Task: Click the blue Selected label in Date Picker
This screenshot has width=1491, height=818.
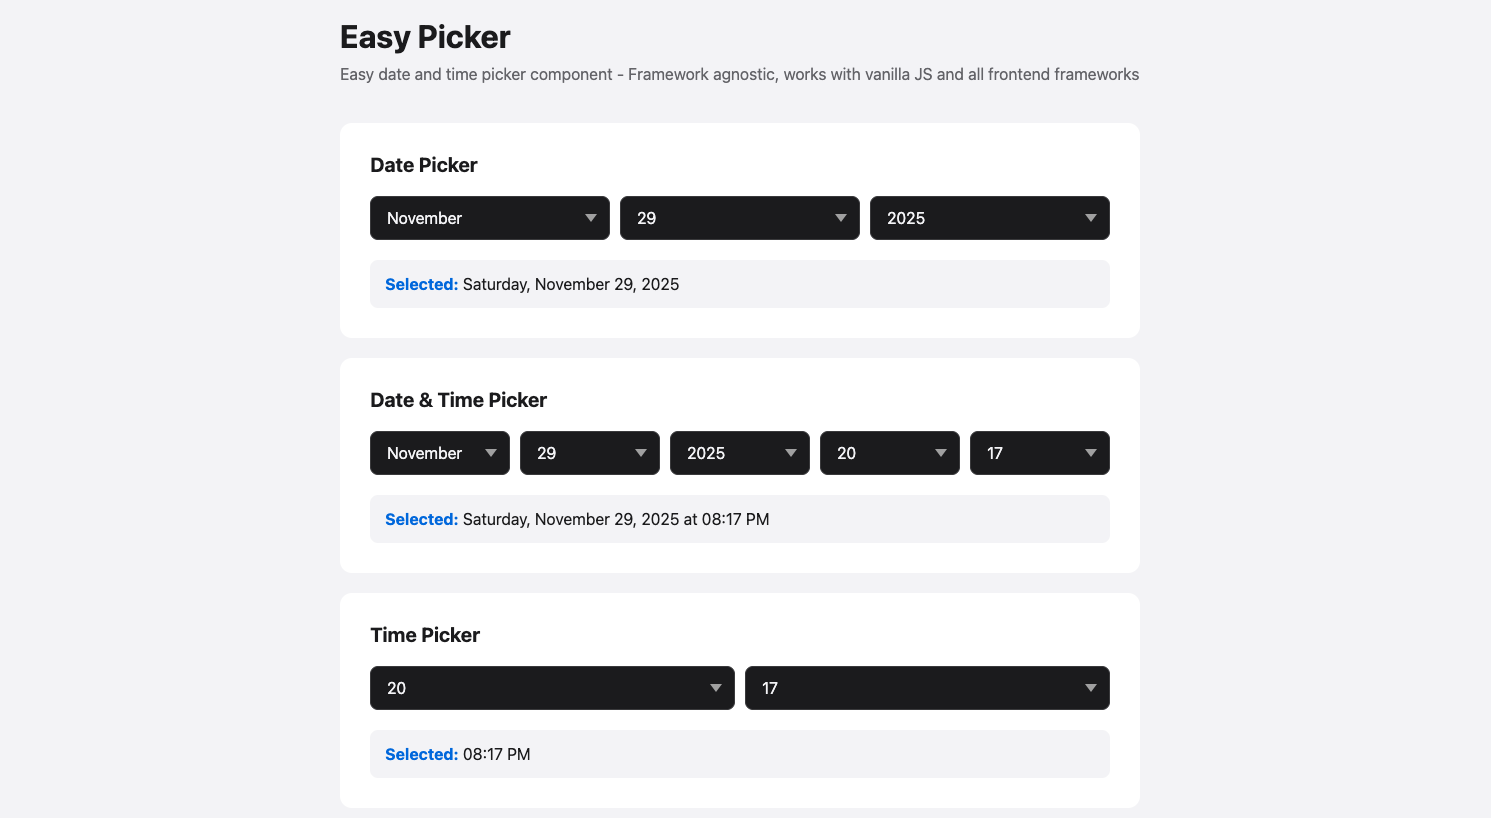Action: (421, 284)
